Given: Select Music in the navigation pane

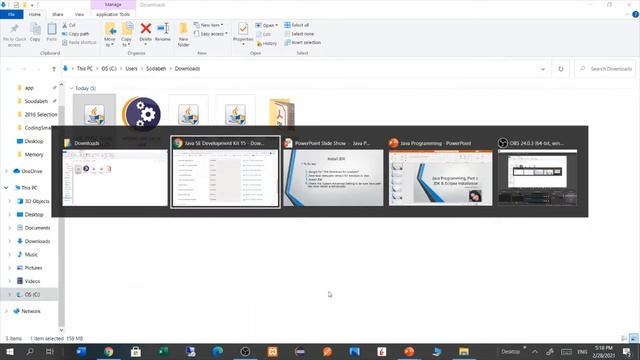Looking at the screenshot, I should coord(27,254).
